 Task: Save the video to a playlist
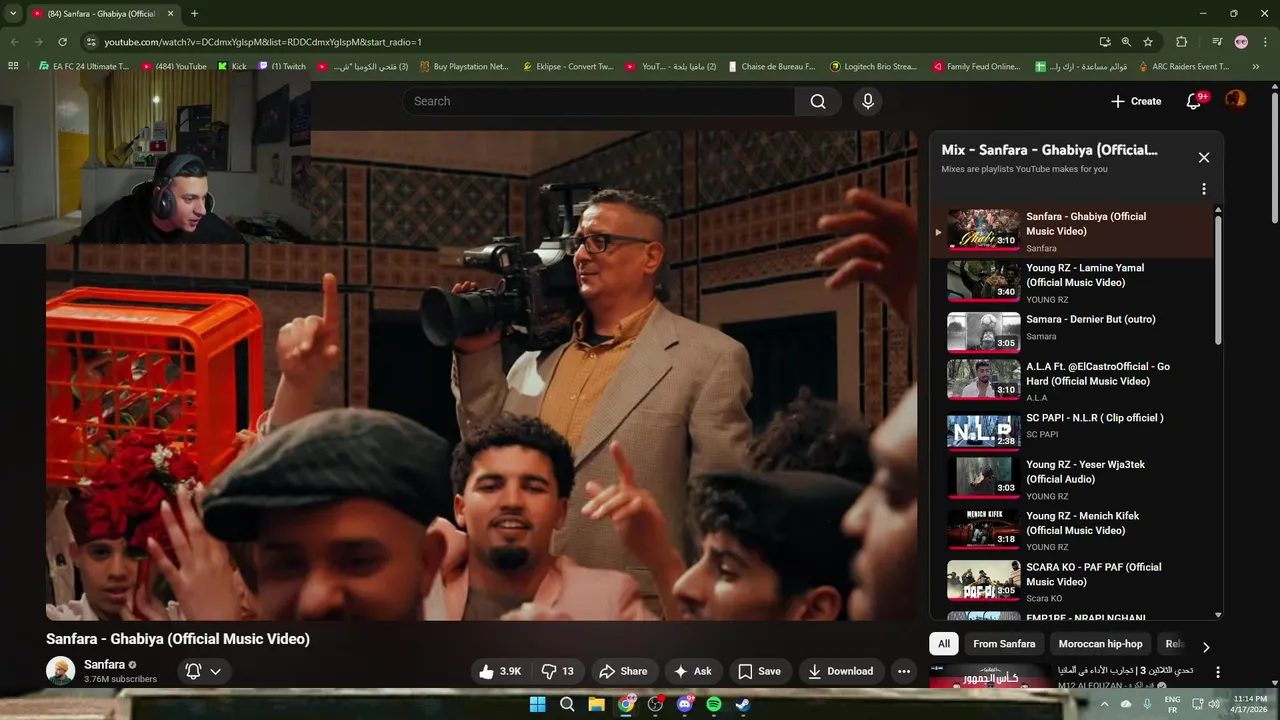point(760,671)
